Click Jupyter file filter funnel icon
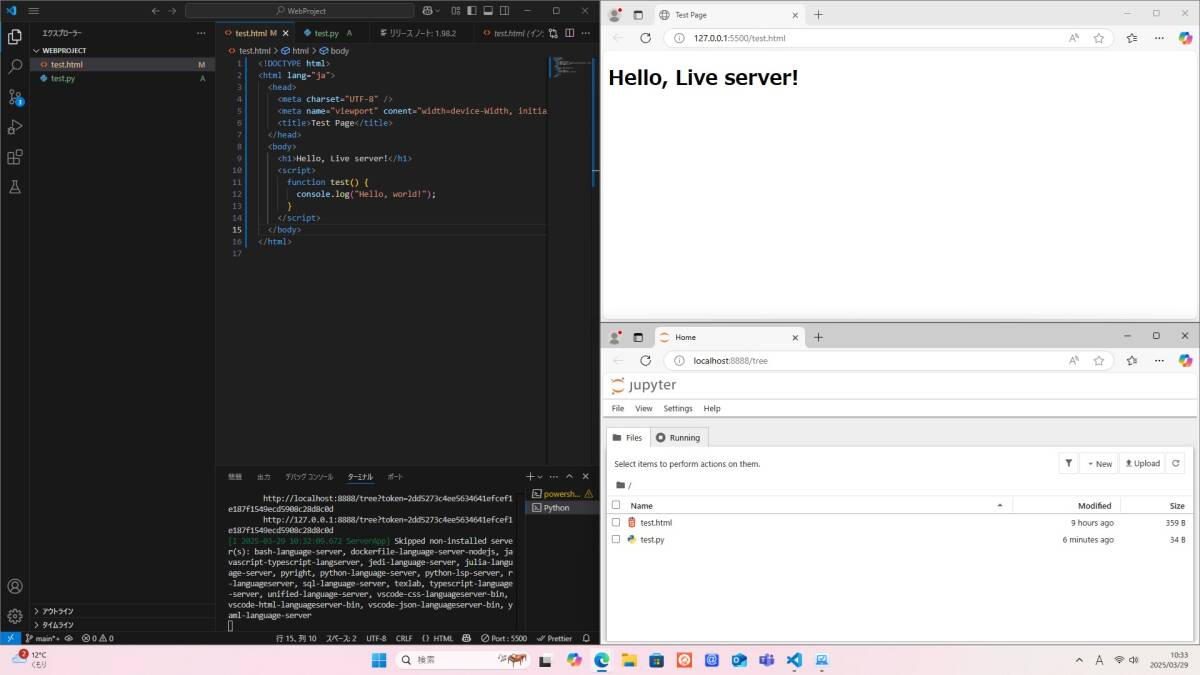This screenshot has height=675, width=1200. pos(1069,463)
